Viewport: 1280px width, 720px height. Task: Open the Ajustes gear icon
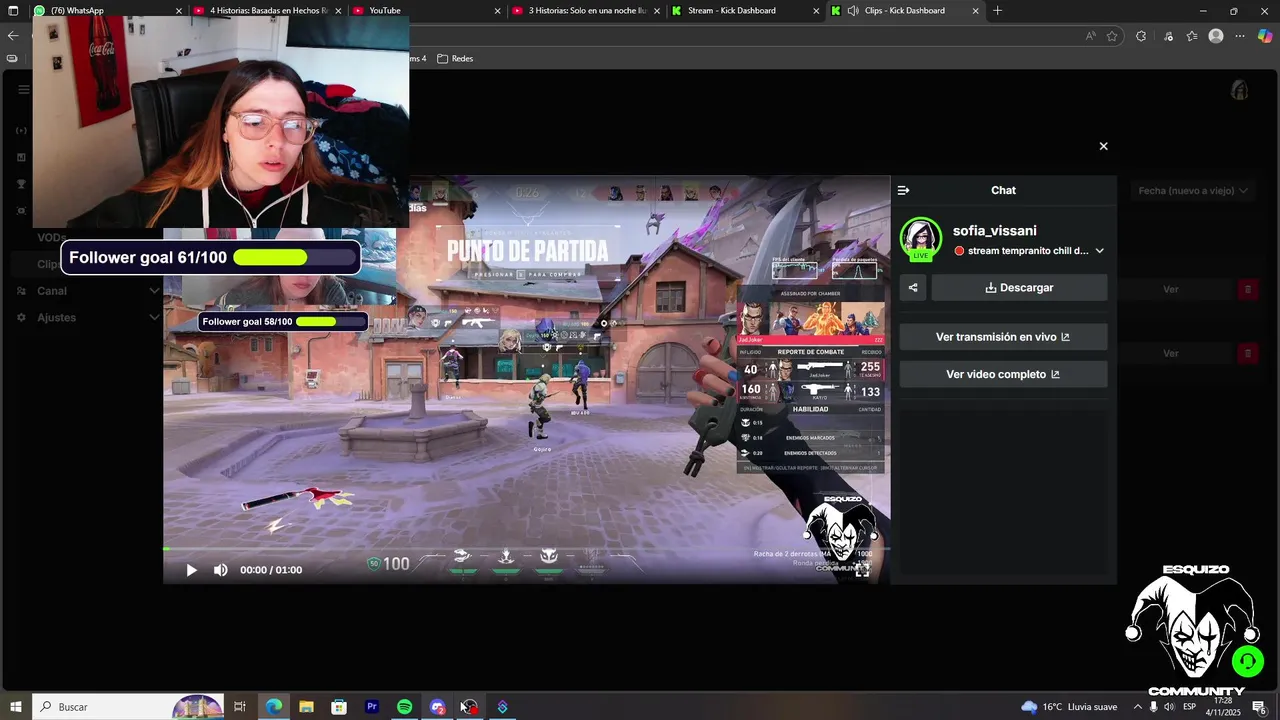(x=21, y=317)
